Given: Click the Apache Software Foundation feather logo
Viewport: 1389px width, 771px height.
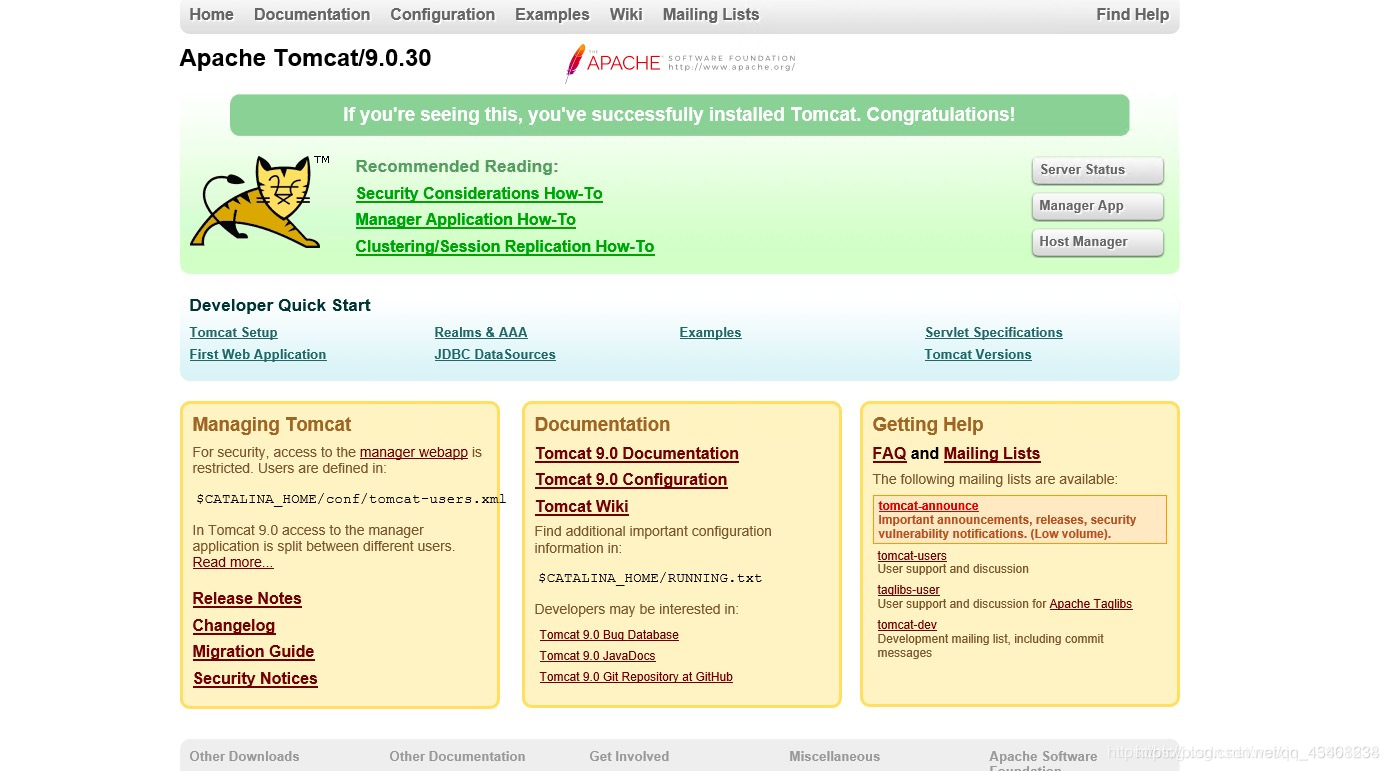Looking at the screenshot, I should 680,63.
